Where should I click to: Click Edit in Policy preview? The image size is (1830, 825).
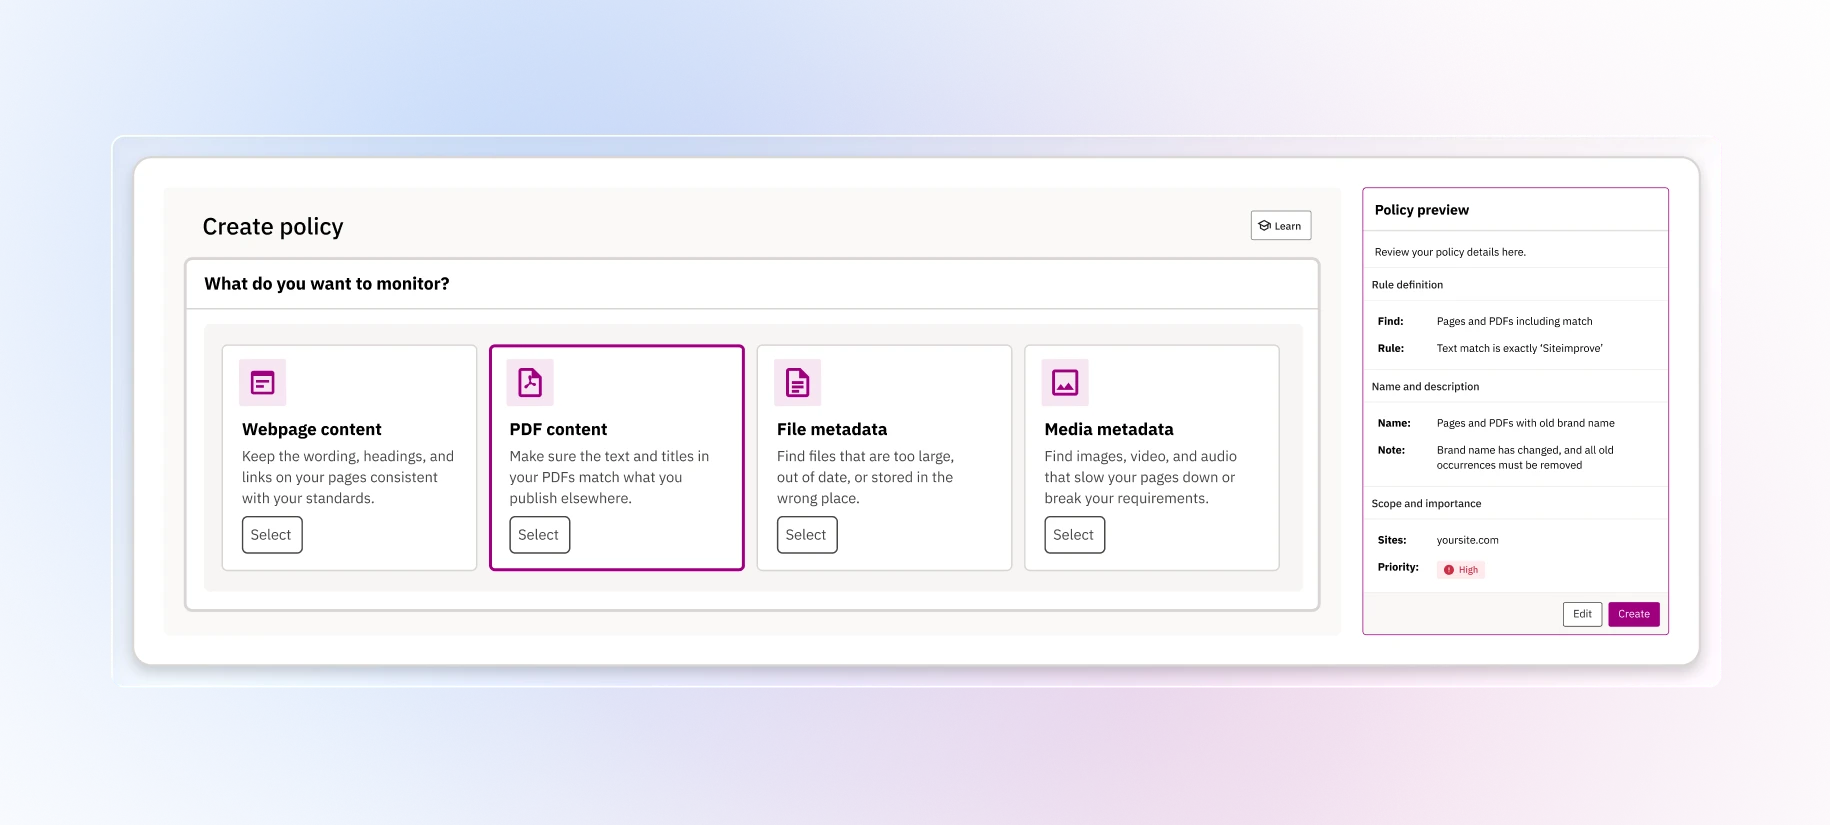click(x=1582, y=614)
